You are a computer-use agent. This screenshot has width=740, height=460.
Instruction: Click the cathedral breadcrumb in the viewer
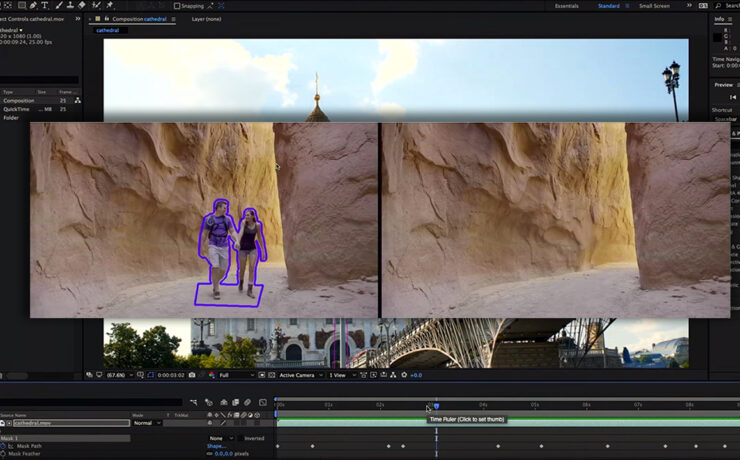tap(108, 30)
